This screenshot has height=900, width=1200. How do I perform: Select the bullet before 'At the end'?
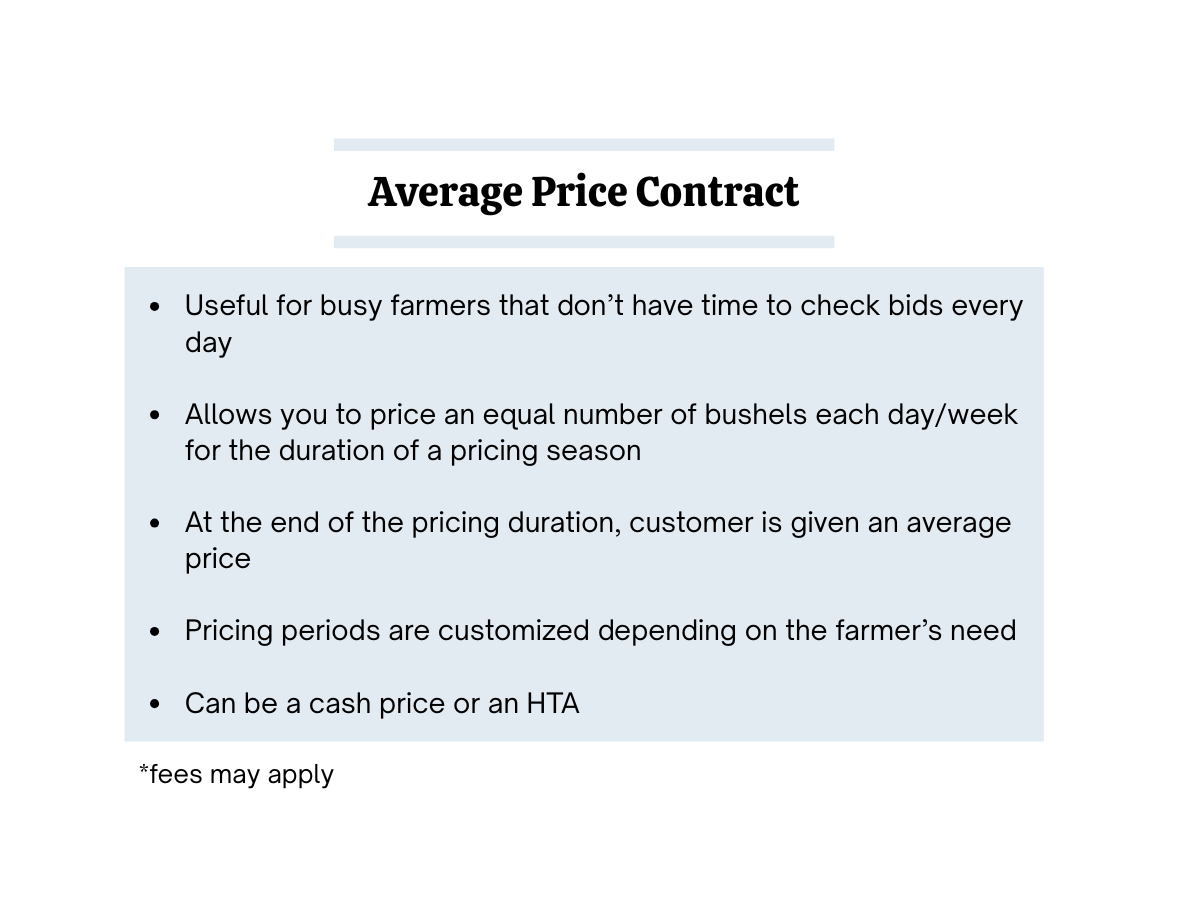point(154,523)
